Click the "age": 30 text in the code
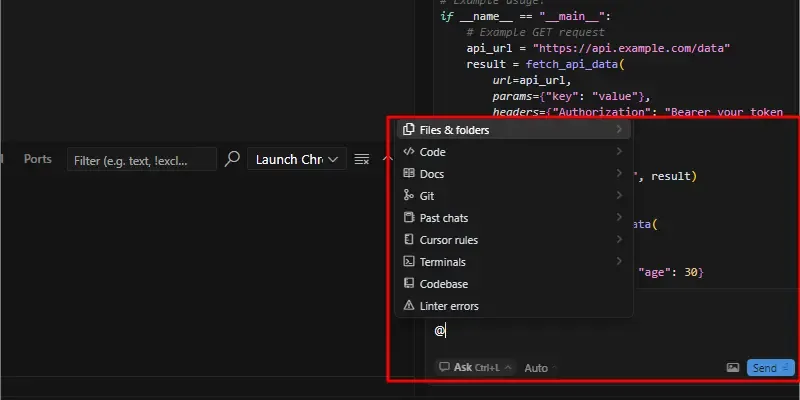This screenshot has height=400, width=800. (671, 272)
